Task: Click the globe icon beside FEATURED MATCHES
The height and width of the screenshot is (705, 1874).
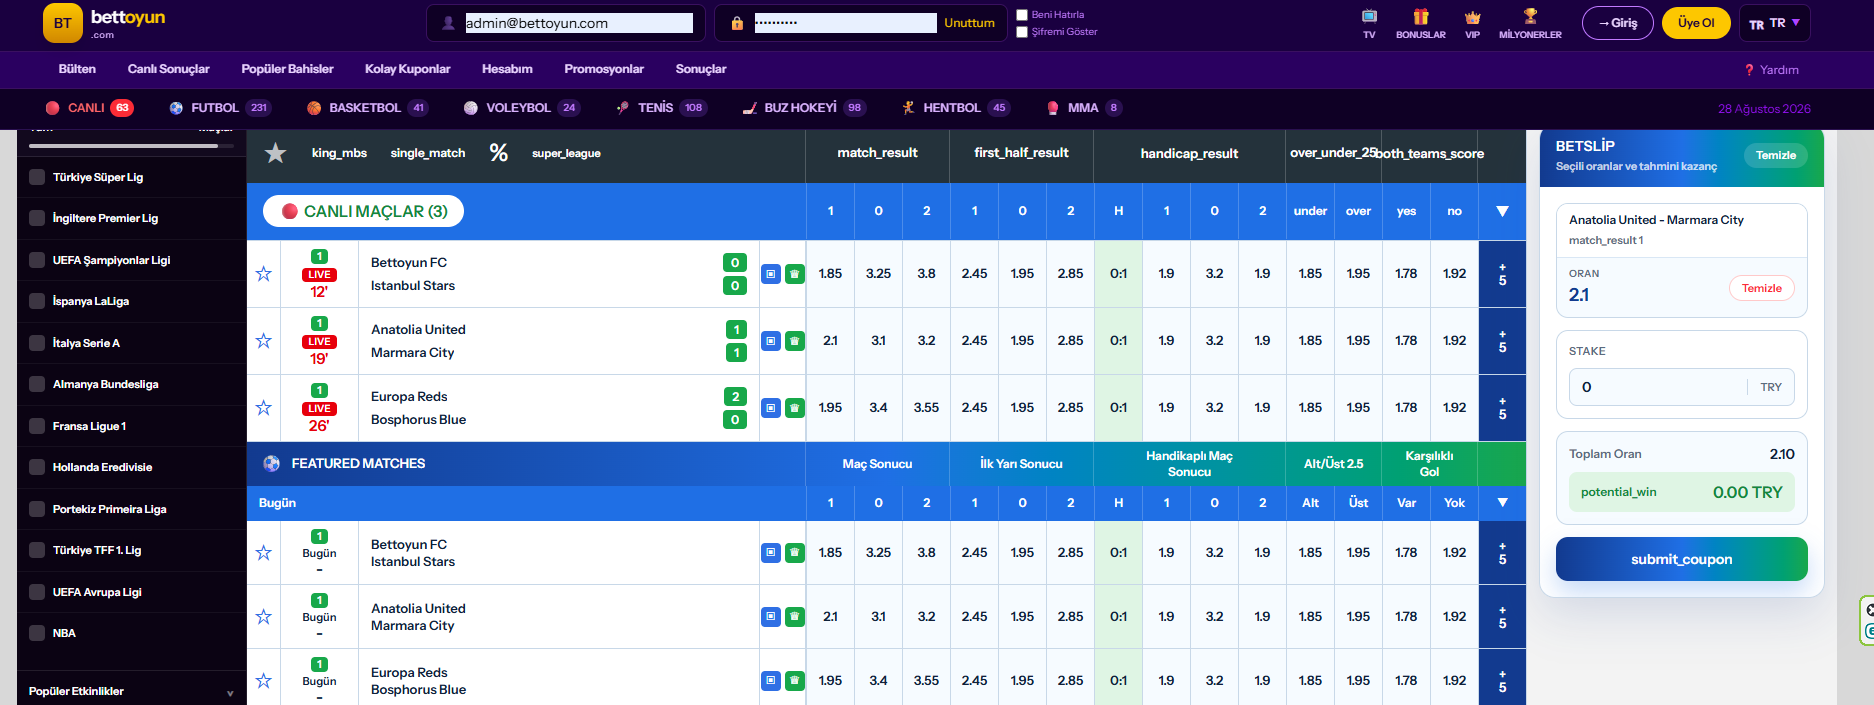Action: point(271,463)
